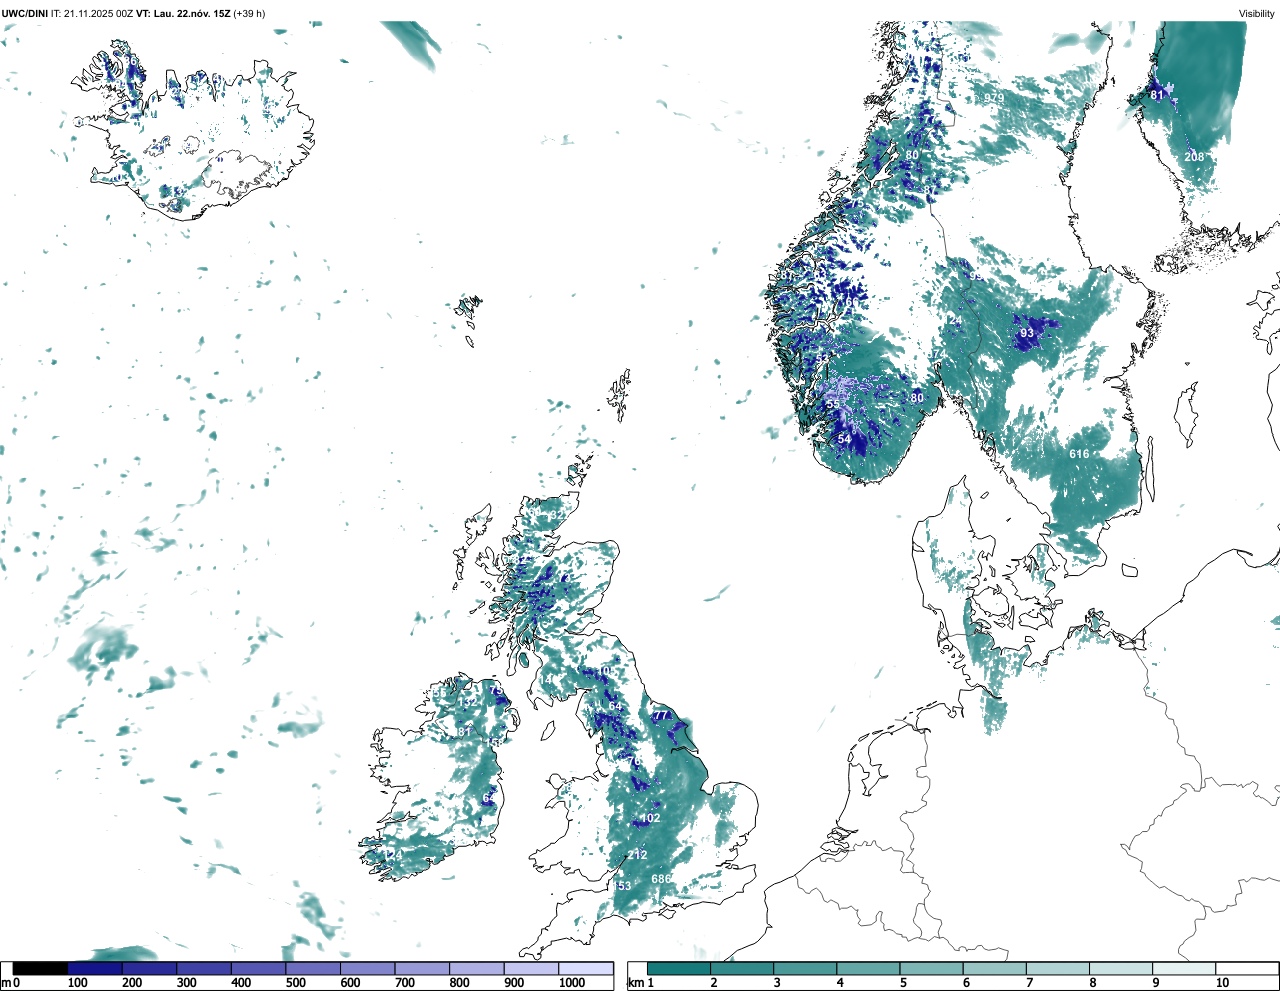Pick the 4–5 km legend swatch
Viewport: 1280px width, 991px height.
tap(868, 968)
